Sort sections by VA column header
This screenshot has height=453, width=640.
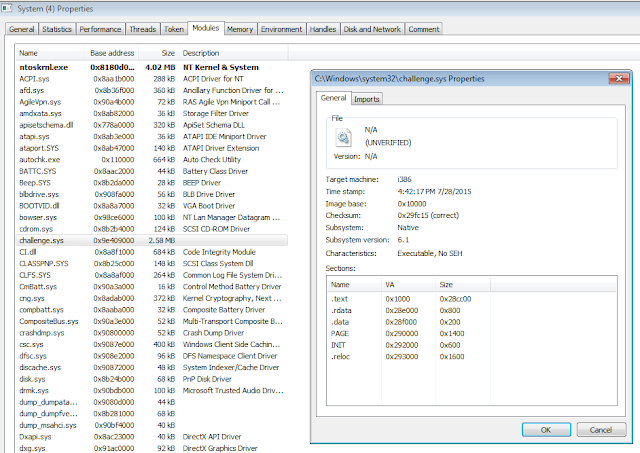pyautogui.click(x=409, y=284)
